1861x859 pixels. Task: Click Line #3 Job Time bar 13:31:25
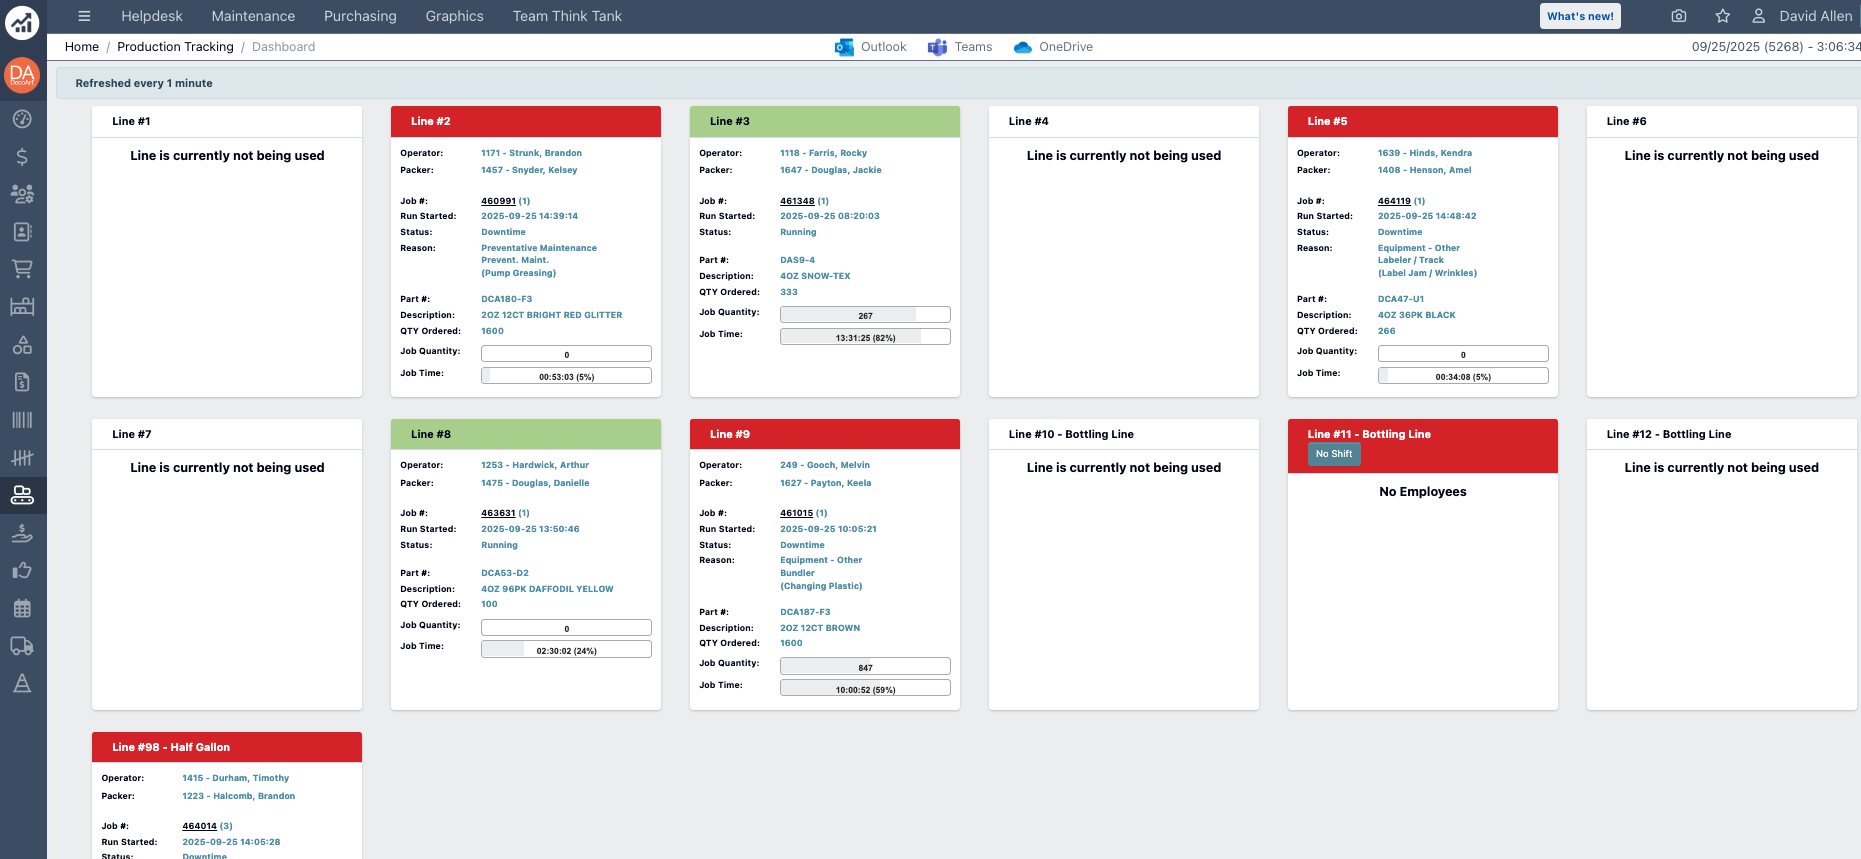click(x=865, y=337)
